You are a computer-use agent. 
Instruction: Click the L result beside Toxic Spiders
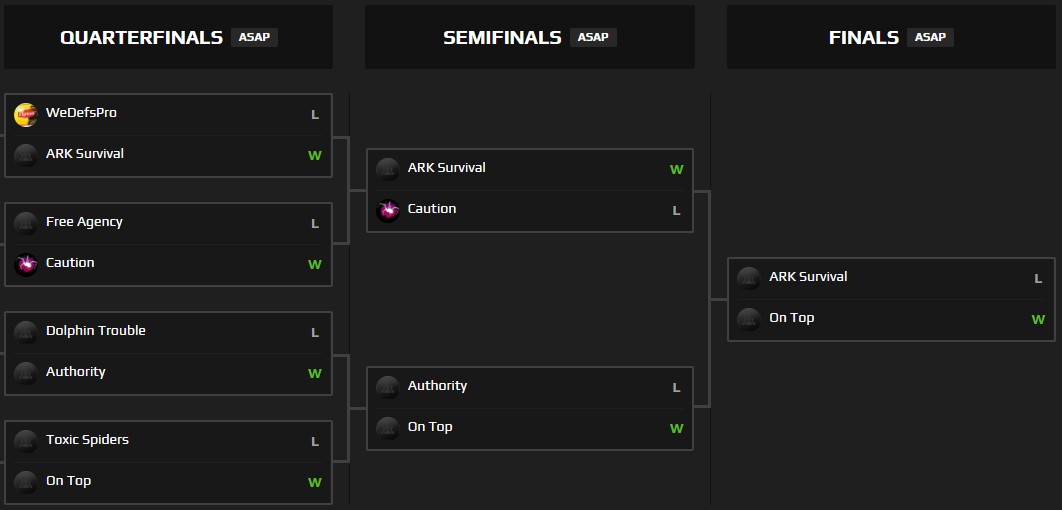(x=315, y=442)
